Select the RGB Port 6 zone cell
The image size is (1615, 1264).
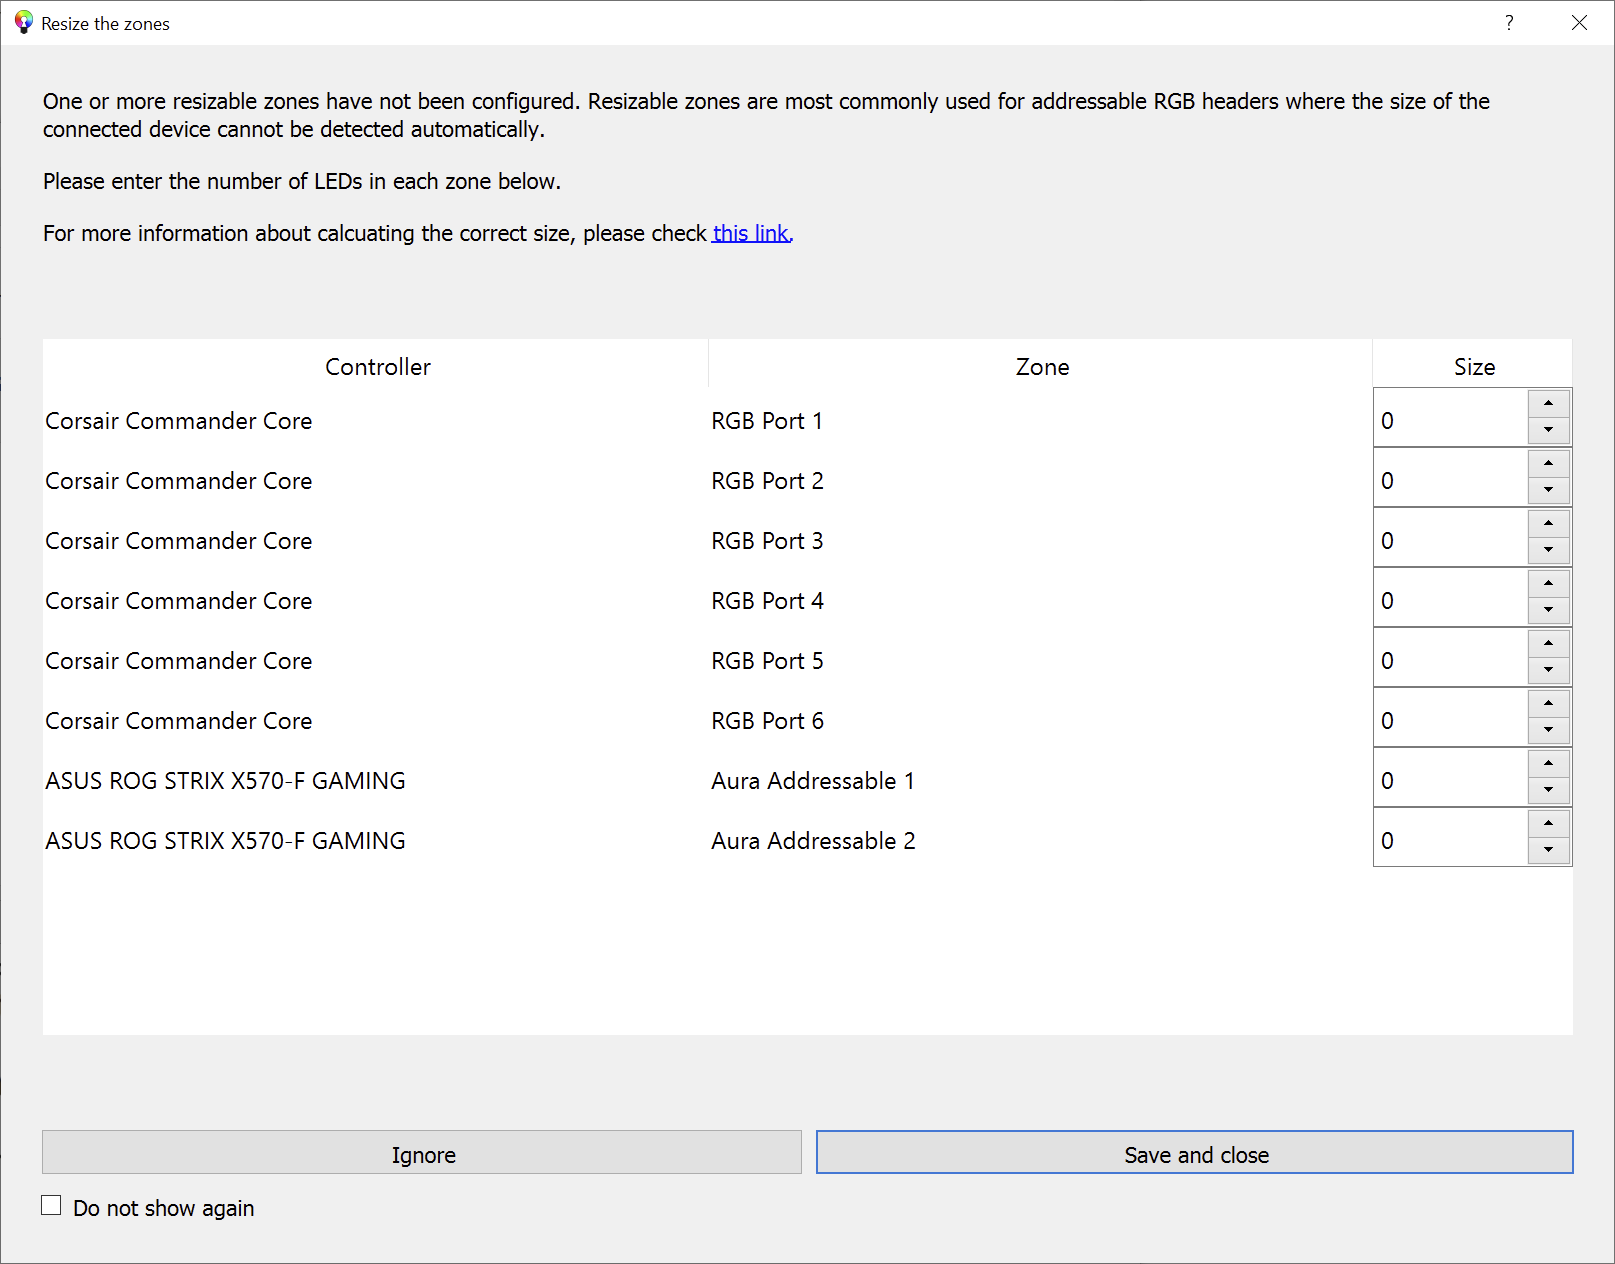point(1041,718)
